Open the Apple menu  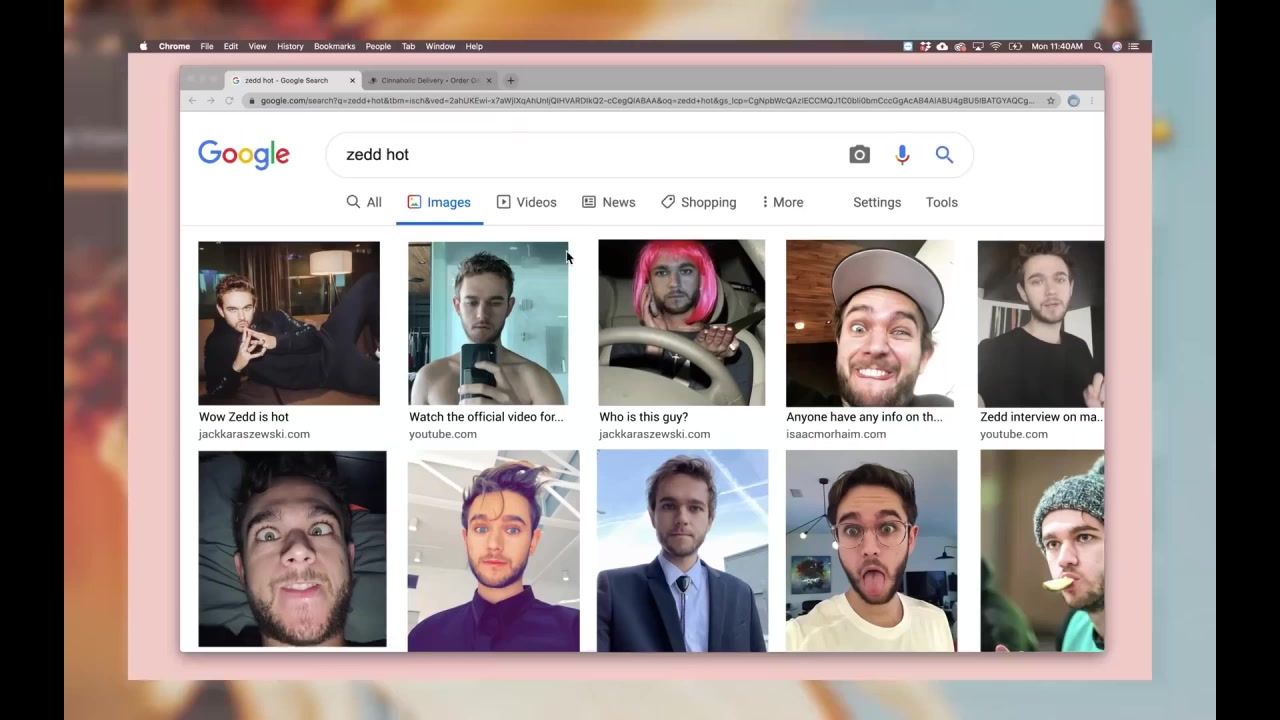[143, 46]
